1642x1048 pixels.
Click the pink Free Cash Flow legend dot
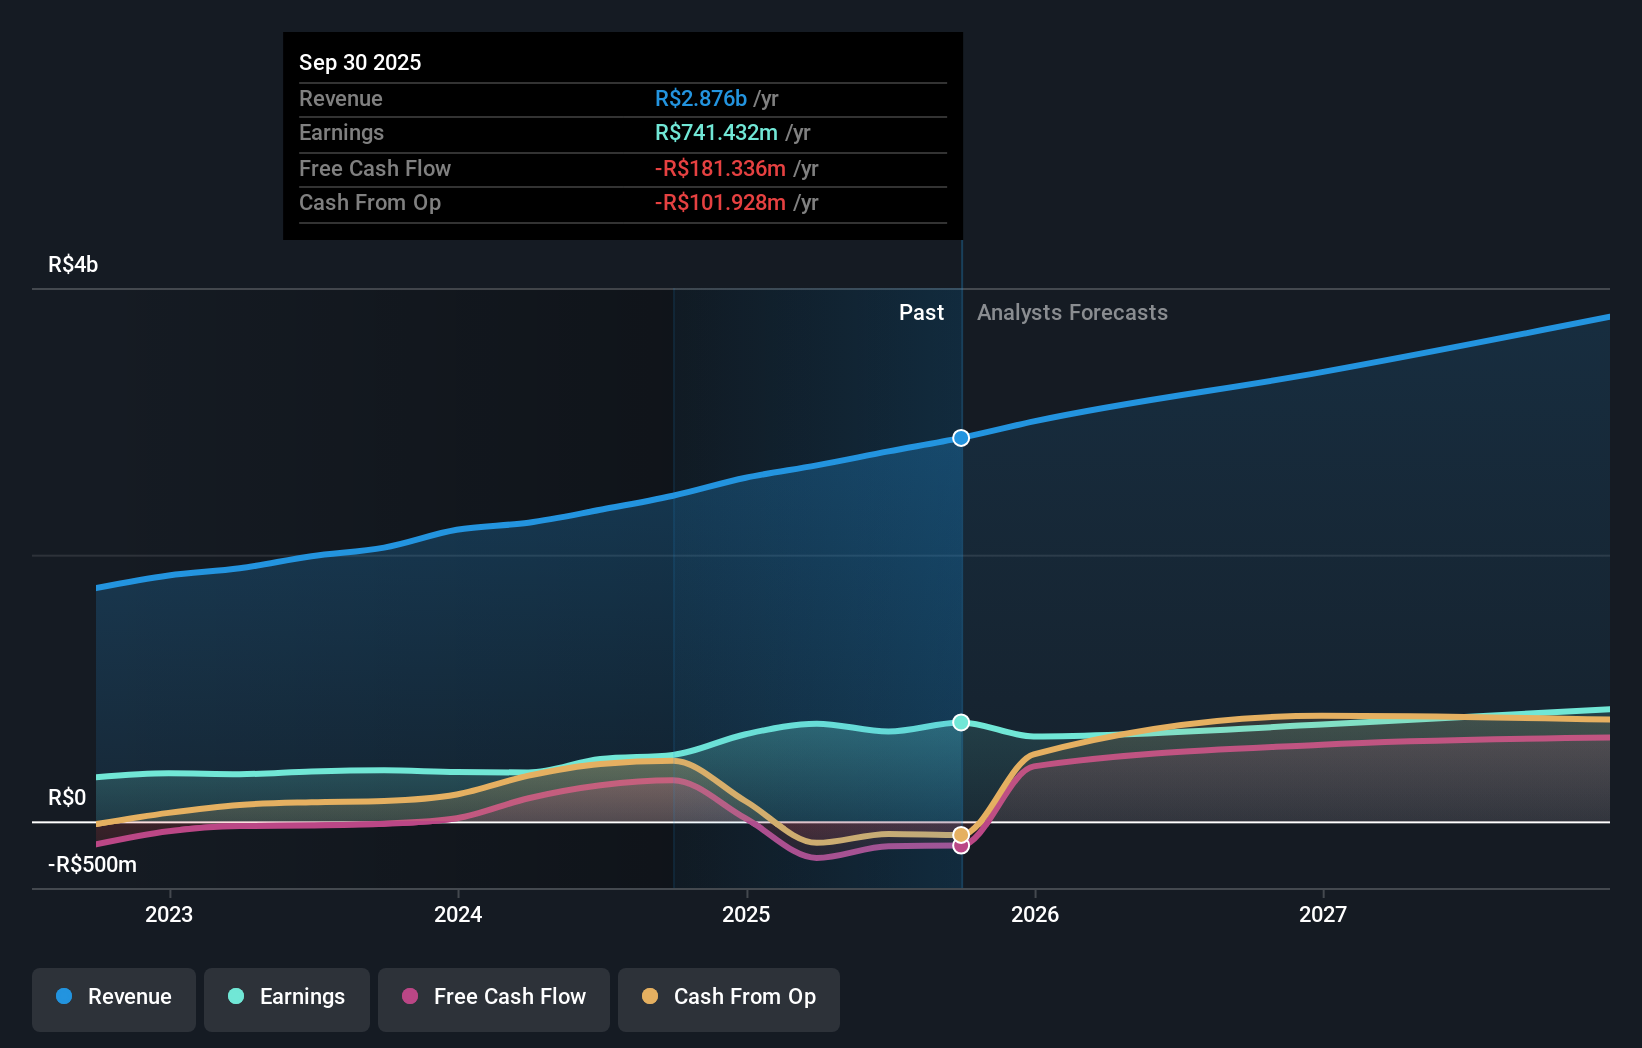[410, 997]
